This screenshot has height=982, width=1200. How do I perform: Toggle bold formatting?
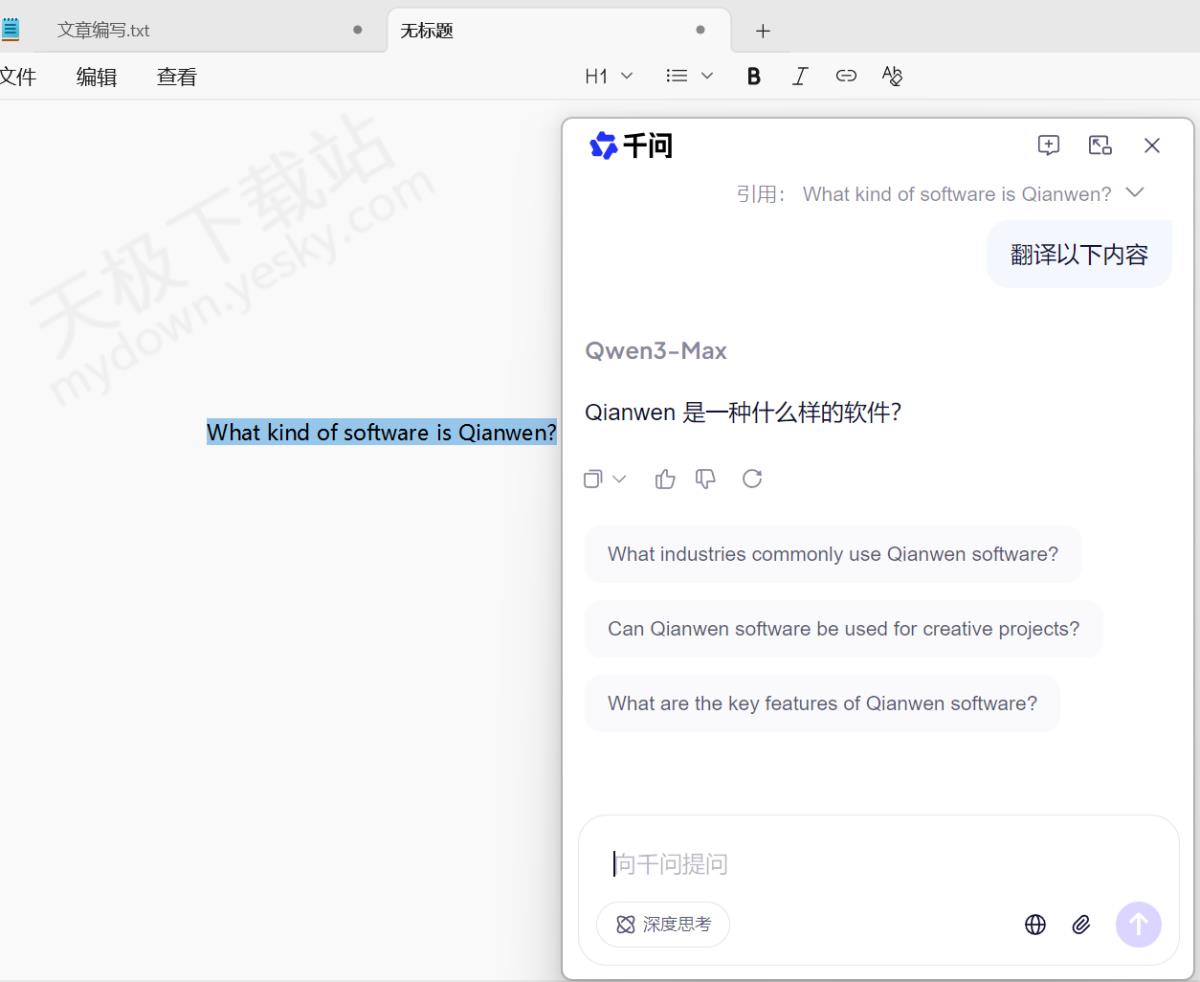(x=754, y=76)
